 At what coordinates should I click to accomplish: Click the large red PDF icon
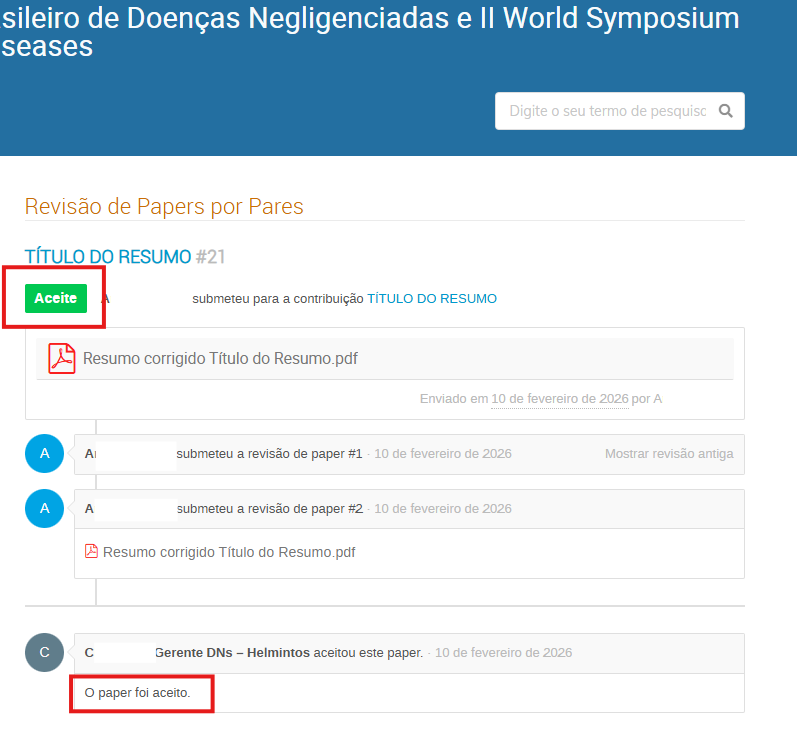point(62,358)
